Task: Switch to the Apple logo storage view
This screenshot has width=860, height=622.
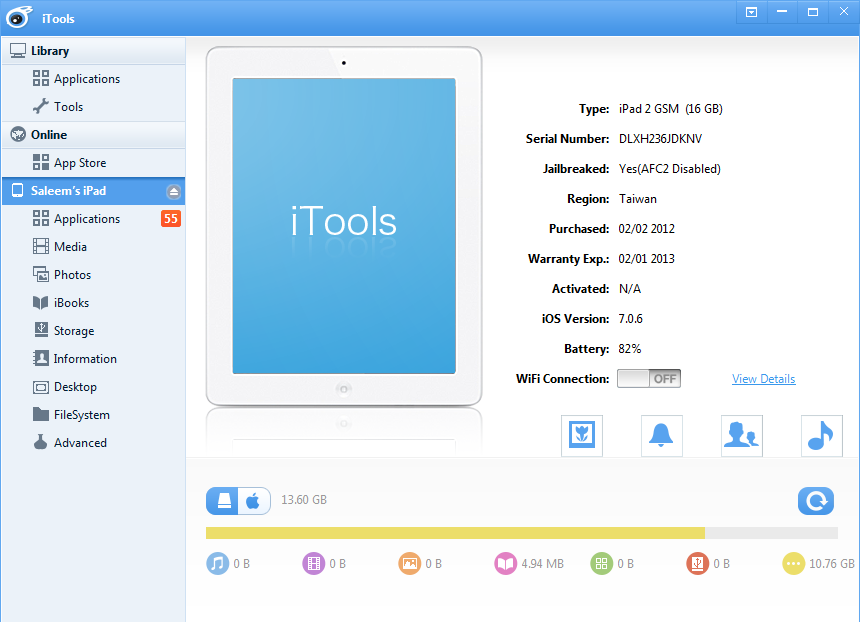Action: pos(254,501)
